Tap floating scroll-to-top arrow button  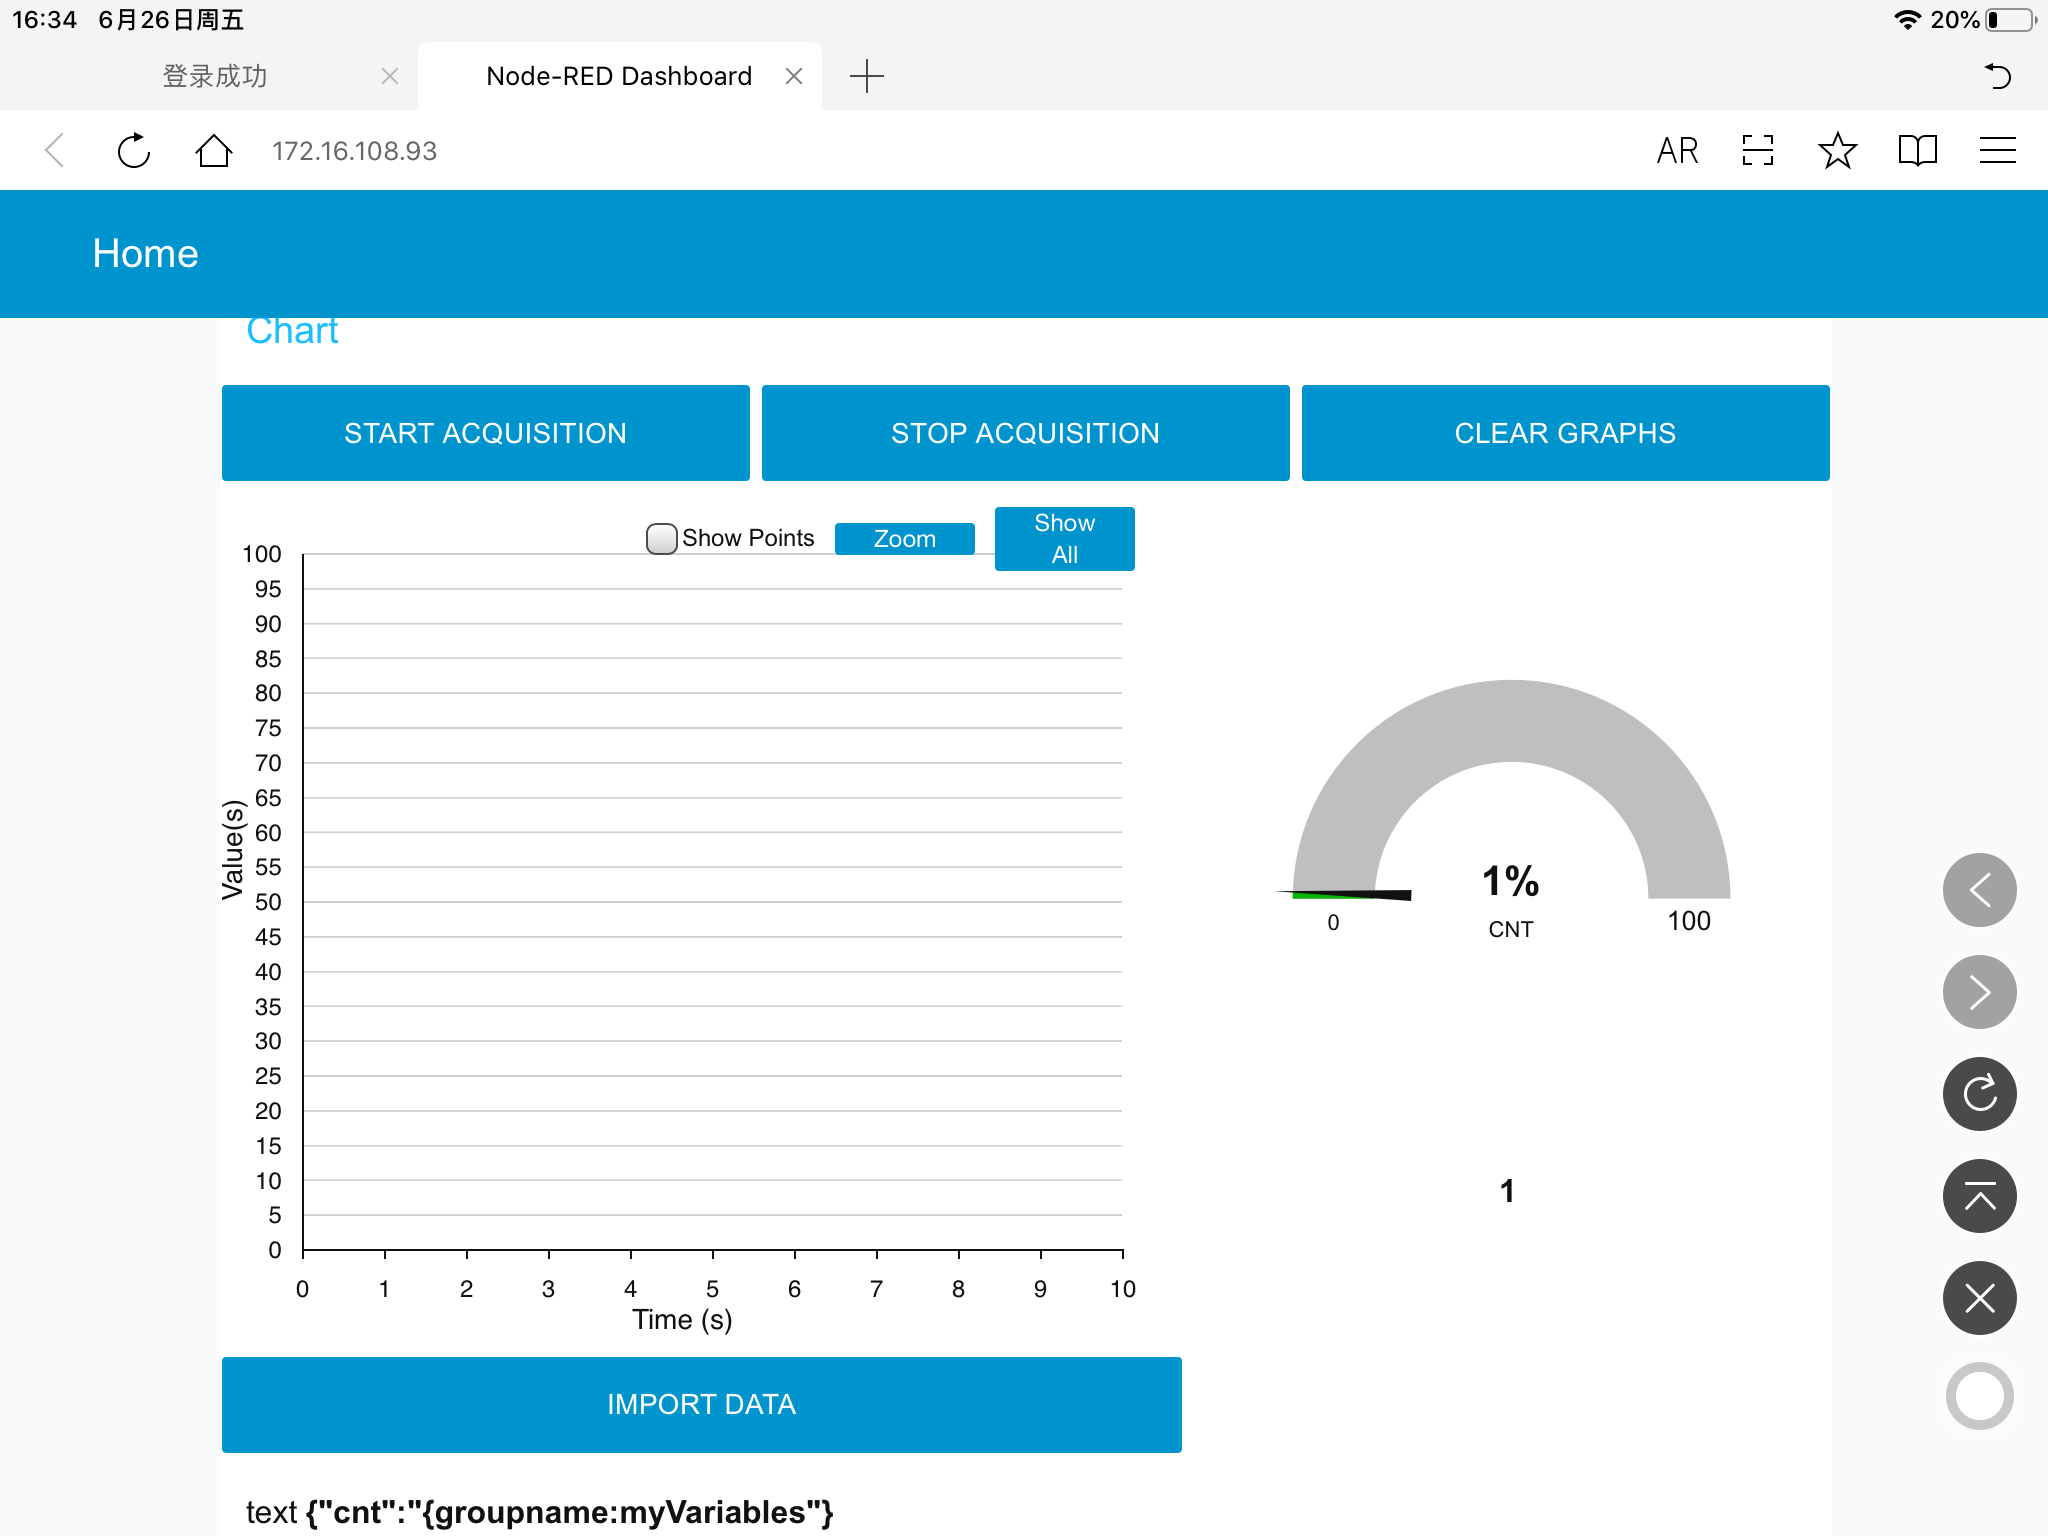pyautogui.click(x=1979, y=1196)
